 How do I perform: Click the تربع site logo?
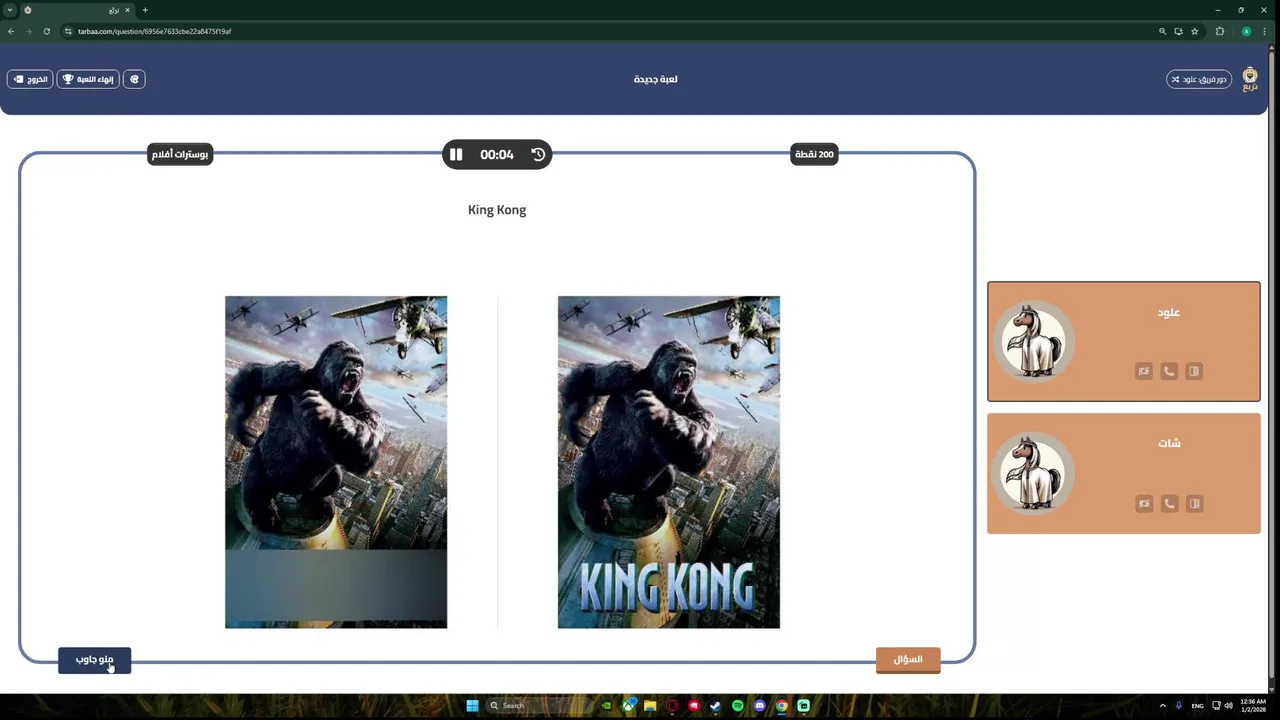pyautogui.click(x=1250, y=80)
